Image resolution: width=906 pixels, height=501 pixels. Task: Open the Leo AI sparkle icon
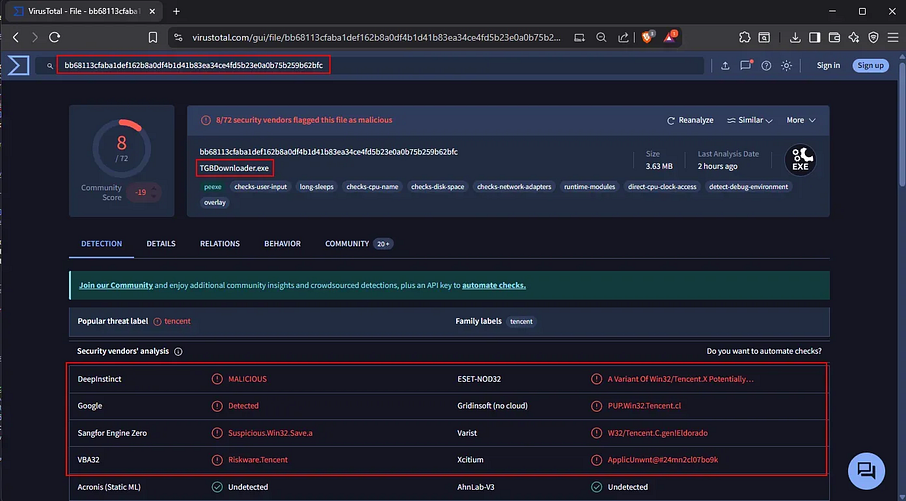pos(854,38)
